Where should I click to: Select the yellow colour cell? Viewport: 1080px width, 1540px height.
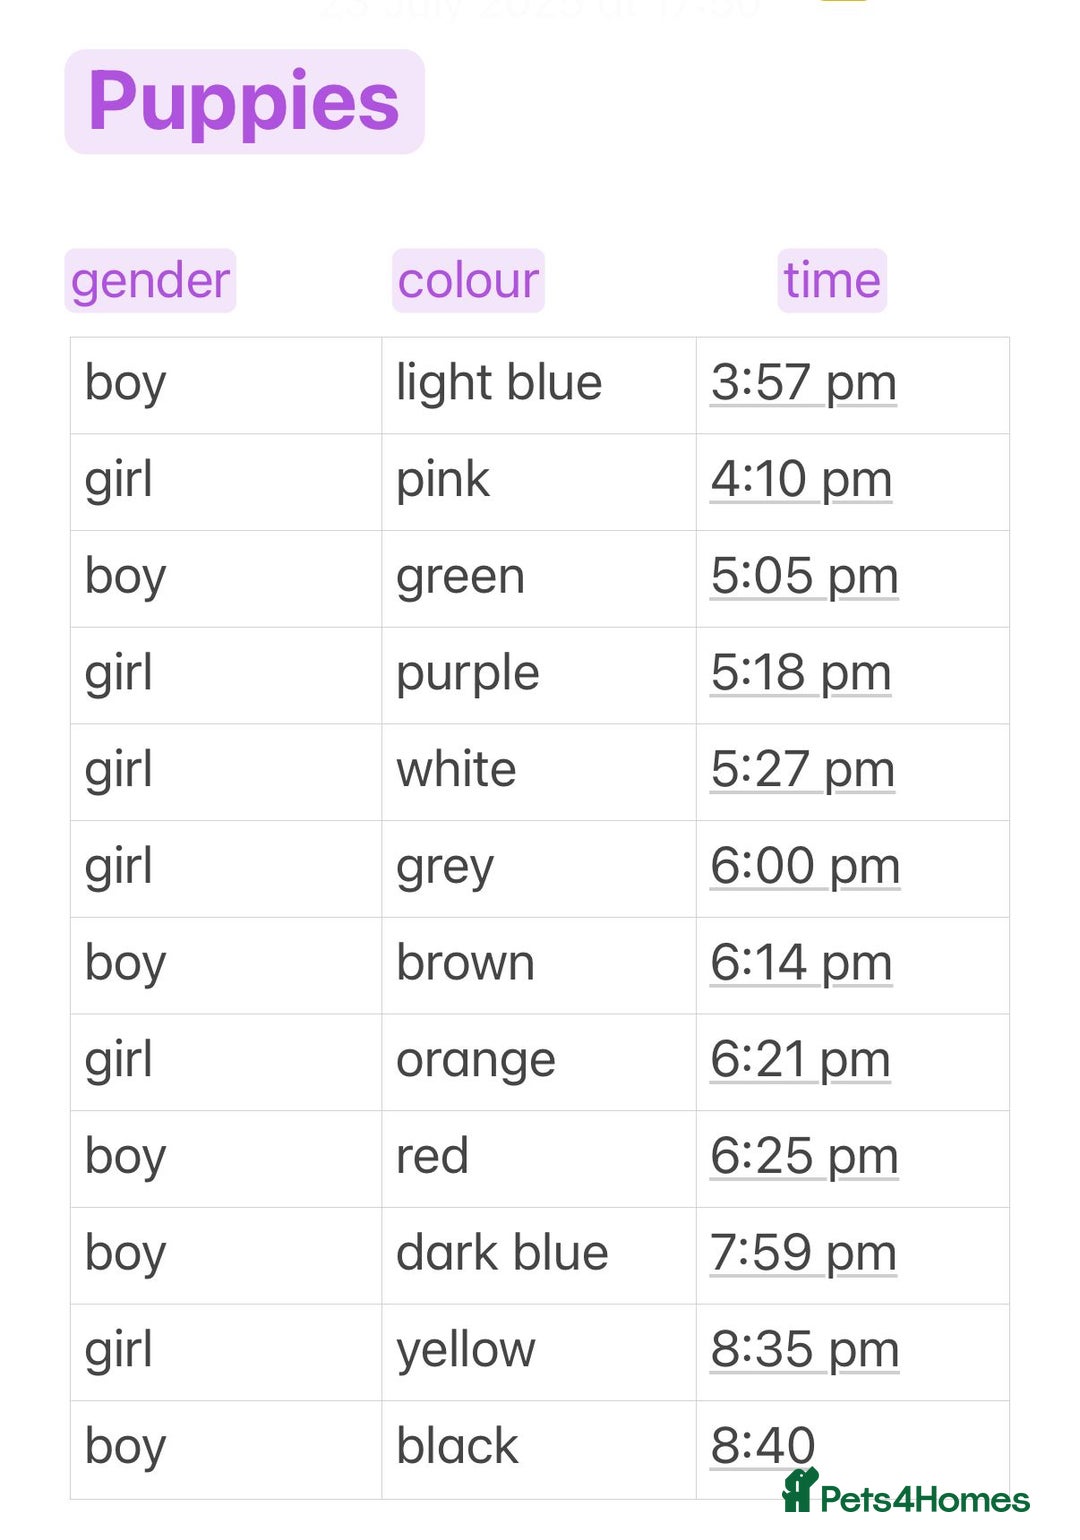tap(539, 1353)
